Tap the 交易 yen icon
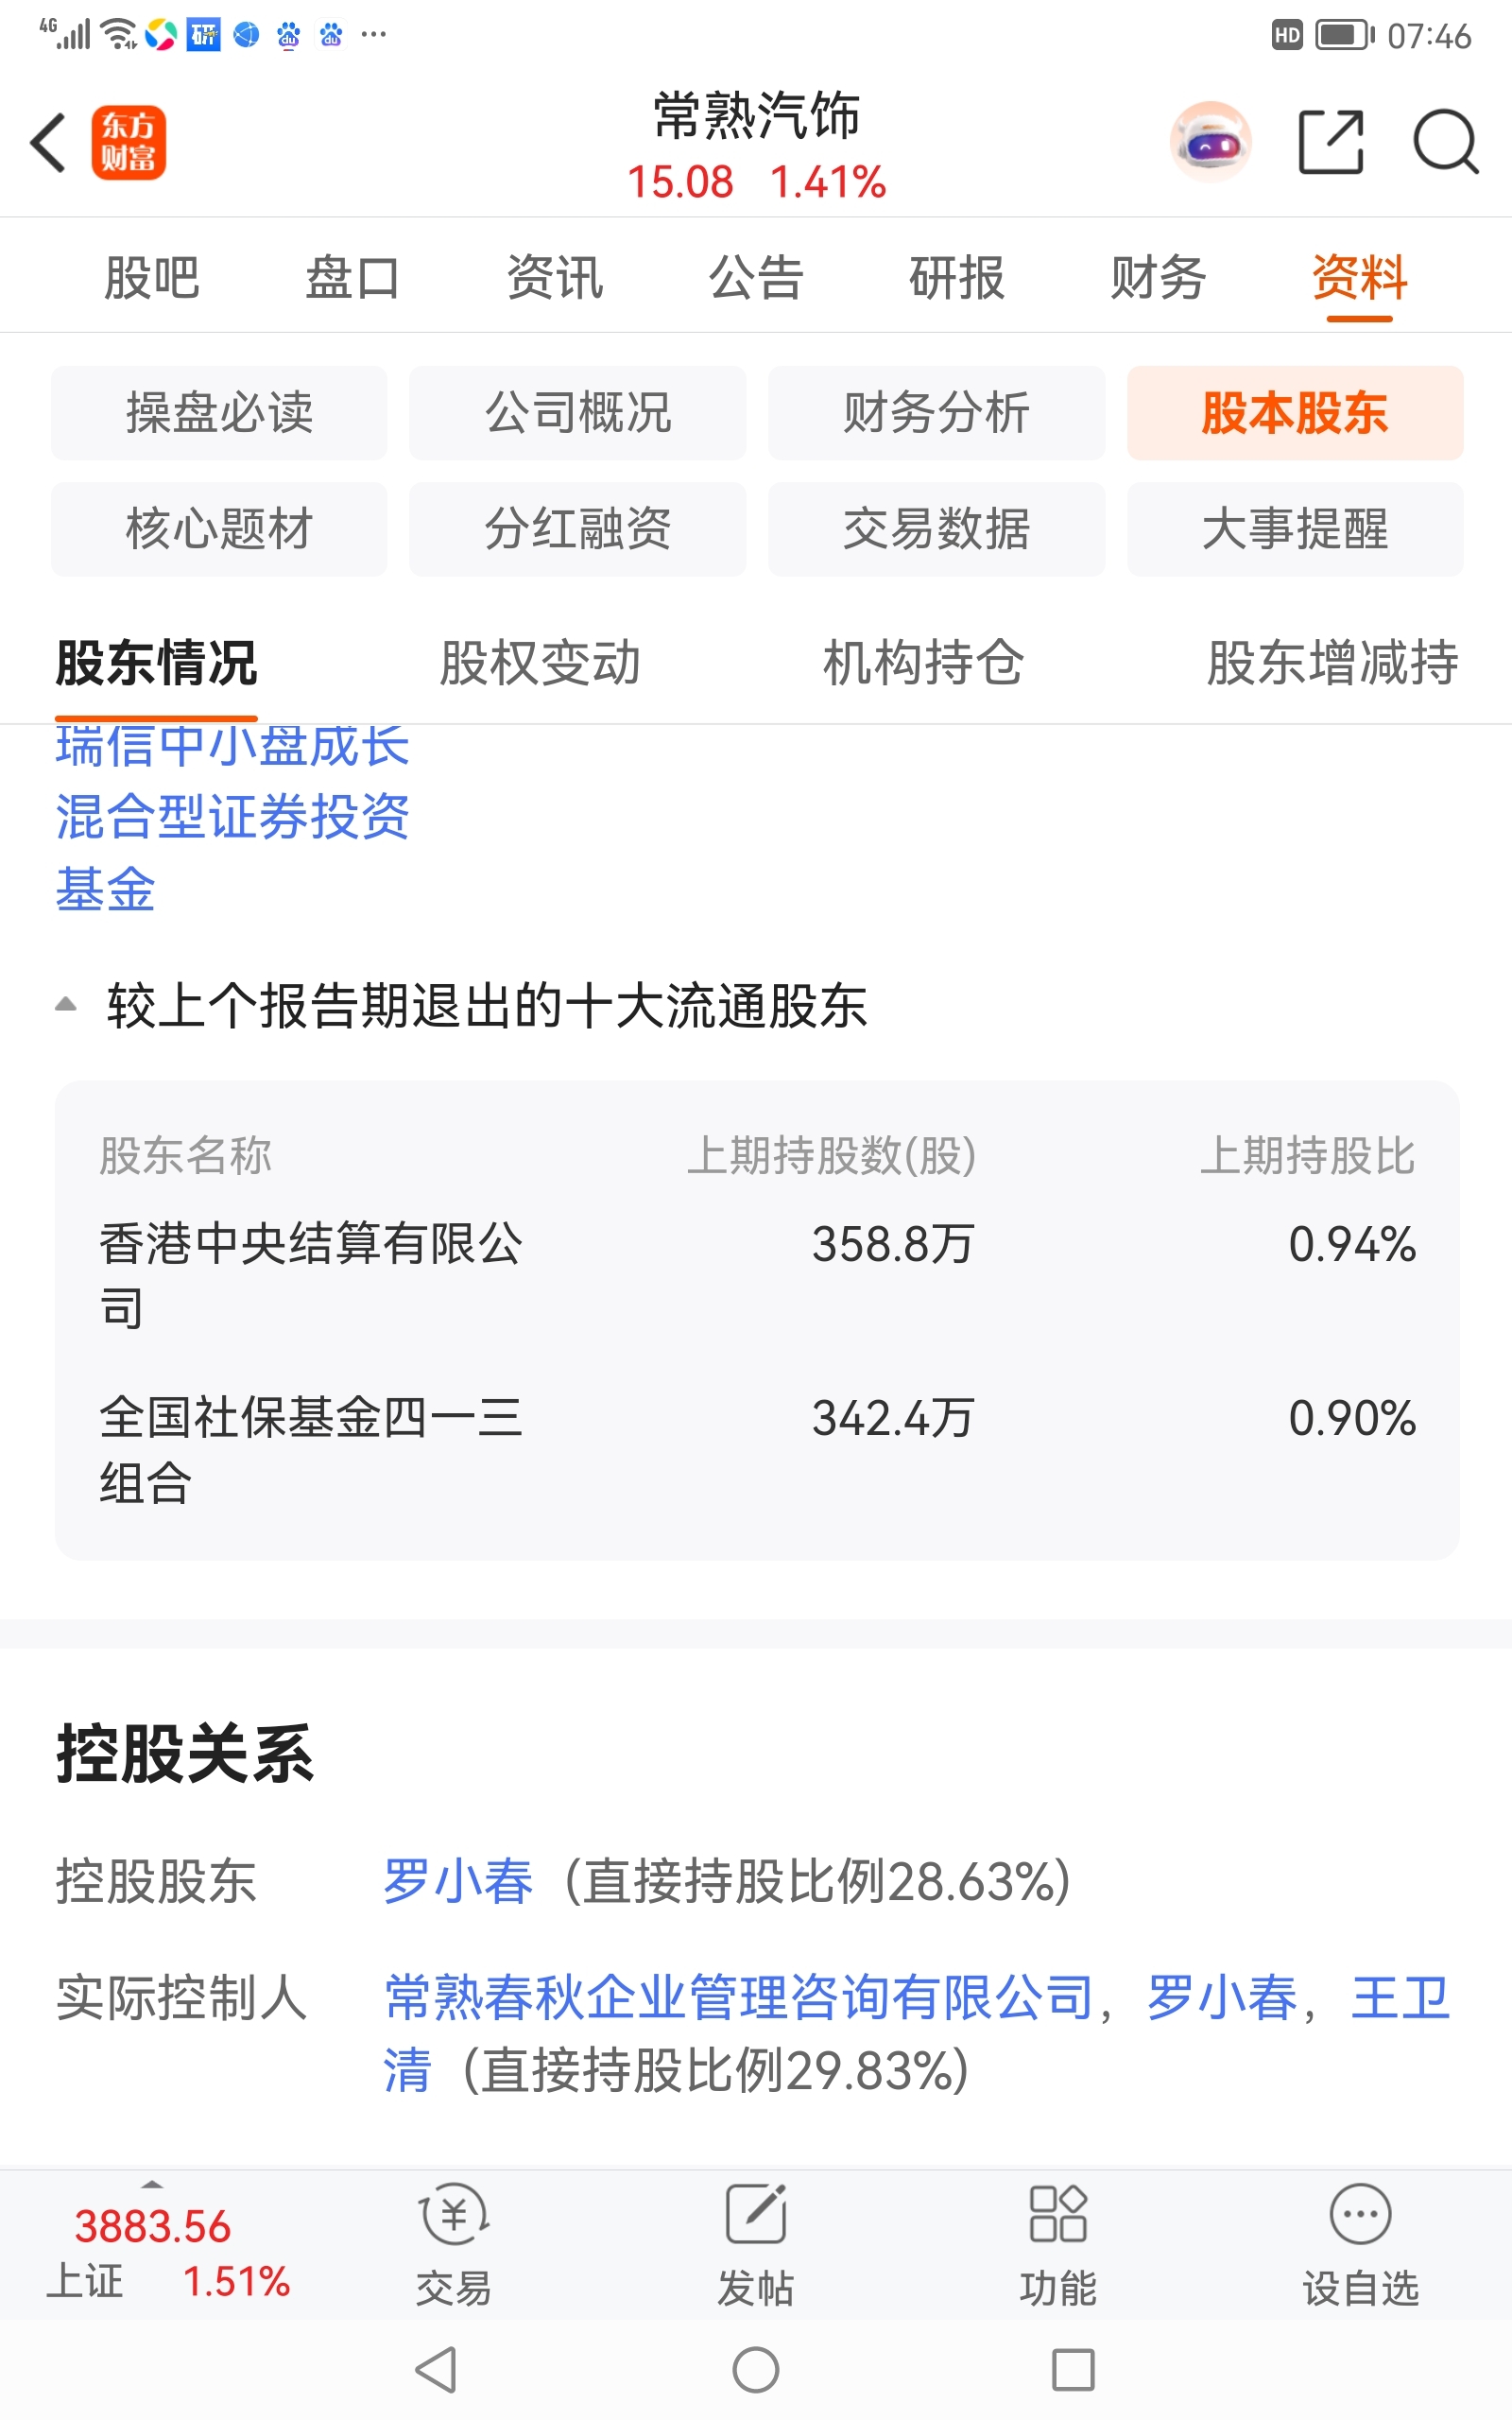The height and width of the screenshot is (2420, 1512). pyautogui.click(x=454, y=2215)
